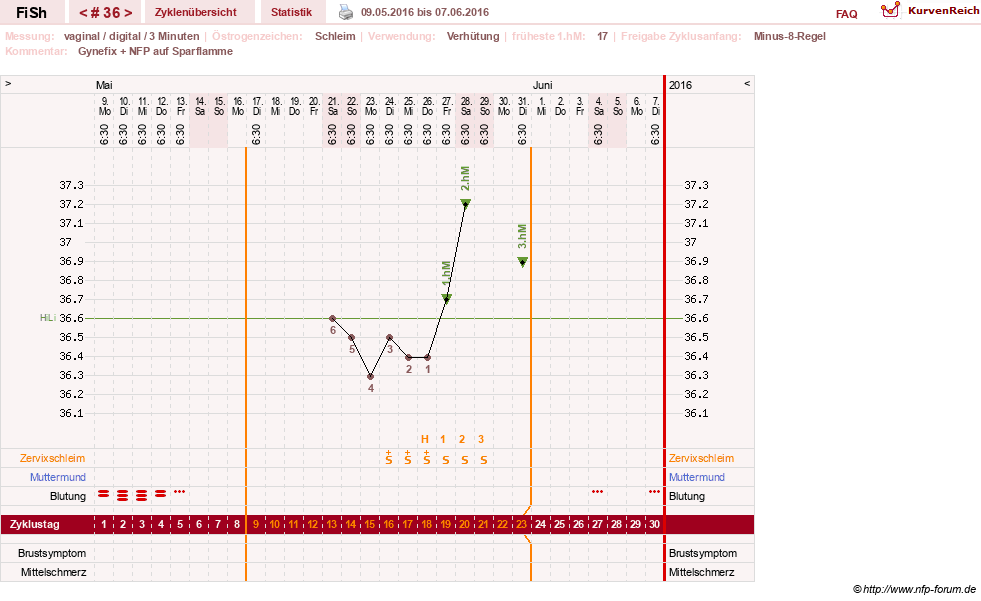The height and width of the screenshot is (601, 981).
Task: Click the 3.hM green triangle marker
Action: click(x=522, y=261)
